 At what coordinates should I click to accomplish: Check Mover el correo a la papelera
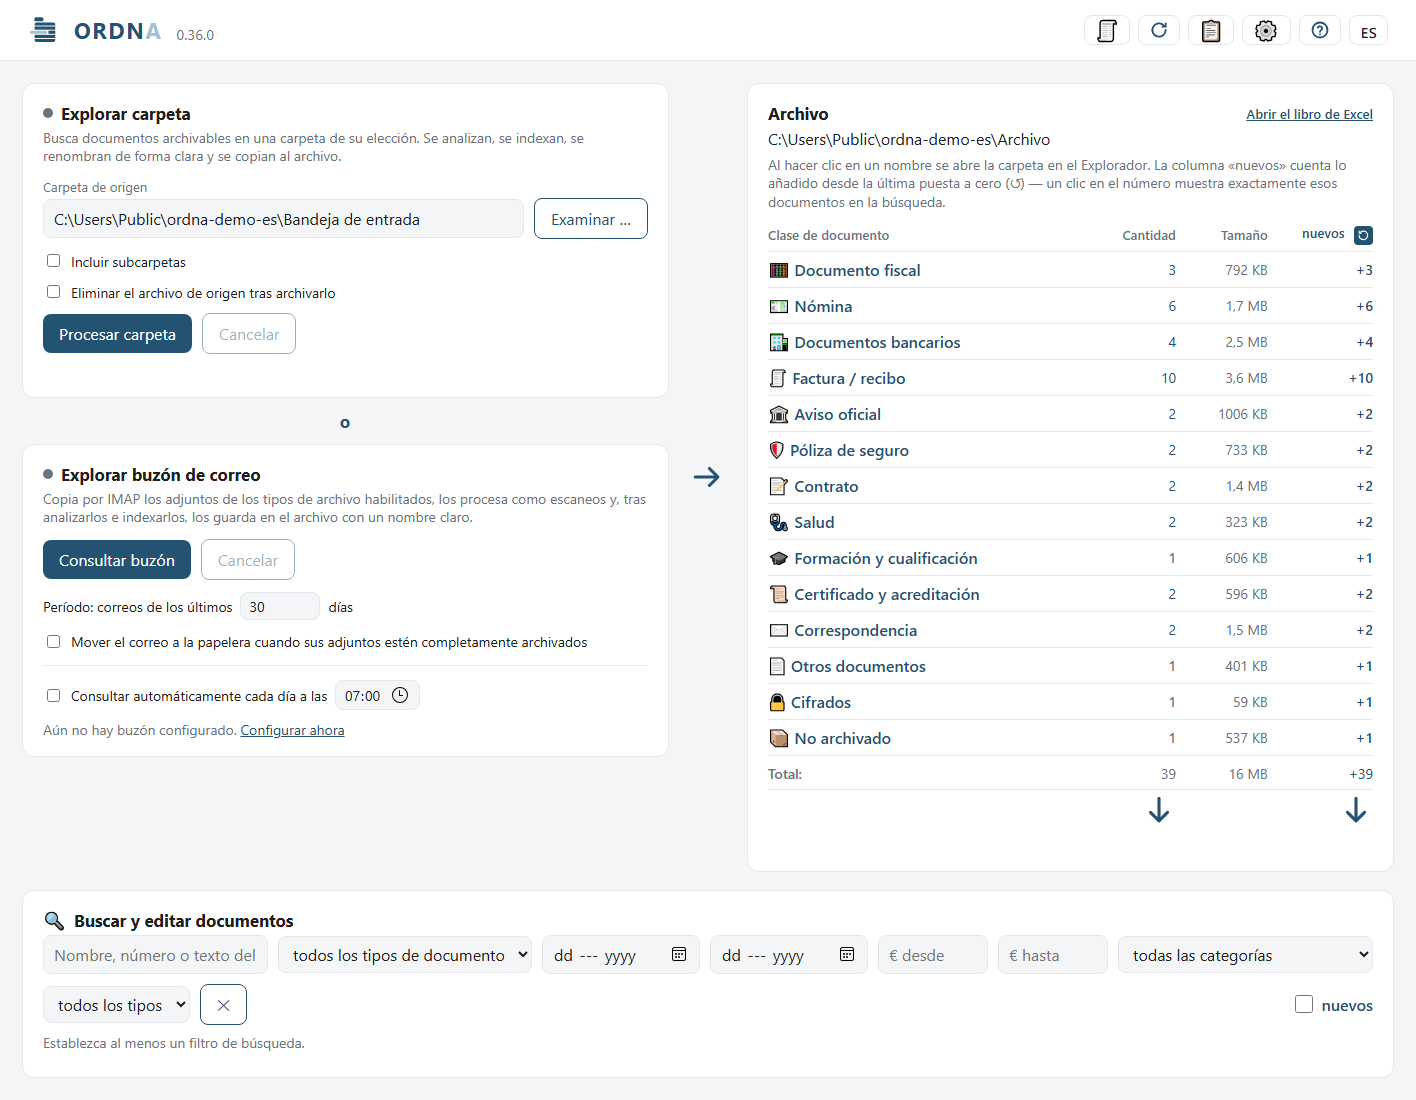coord(54,642)
